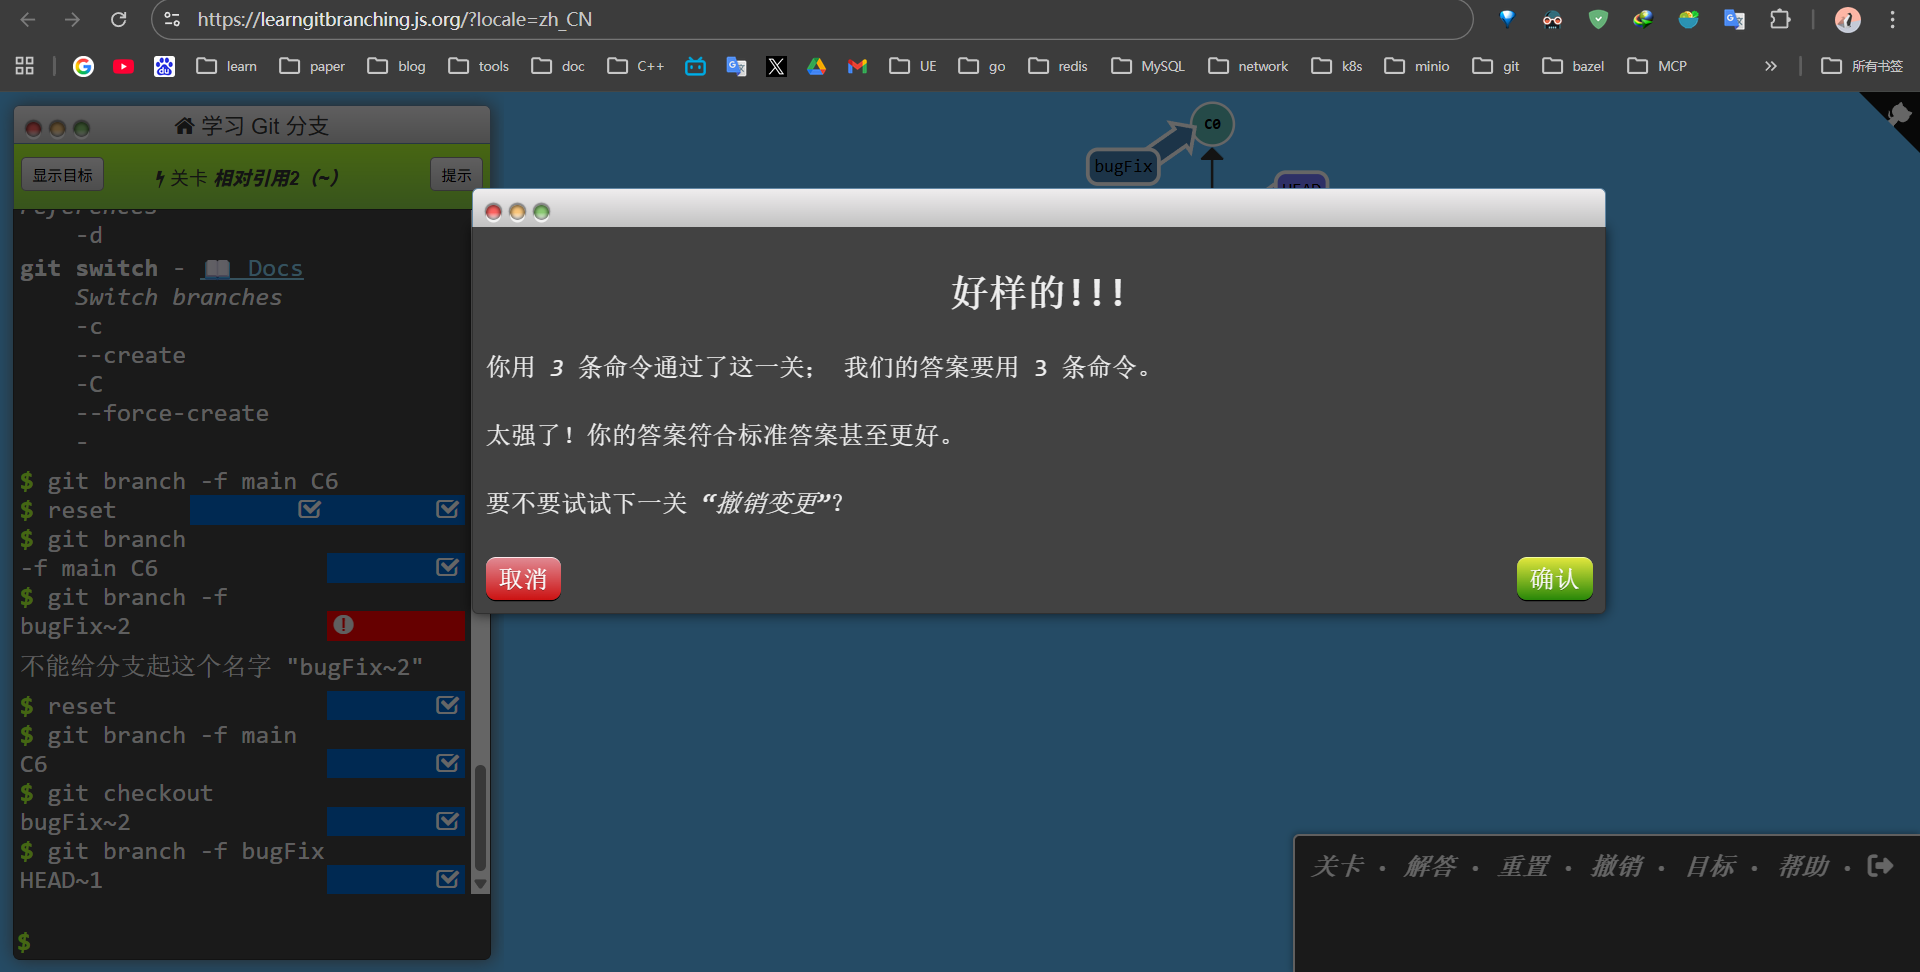Click 撤销 in the bottom toolbar
This screenshot has height=972, width=1920.
pyautogui.click(x=1616, y=866)
